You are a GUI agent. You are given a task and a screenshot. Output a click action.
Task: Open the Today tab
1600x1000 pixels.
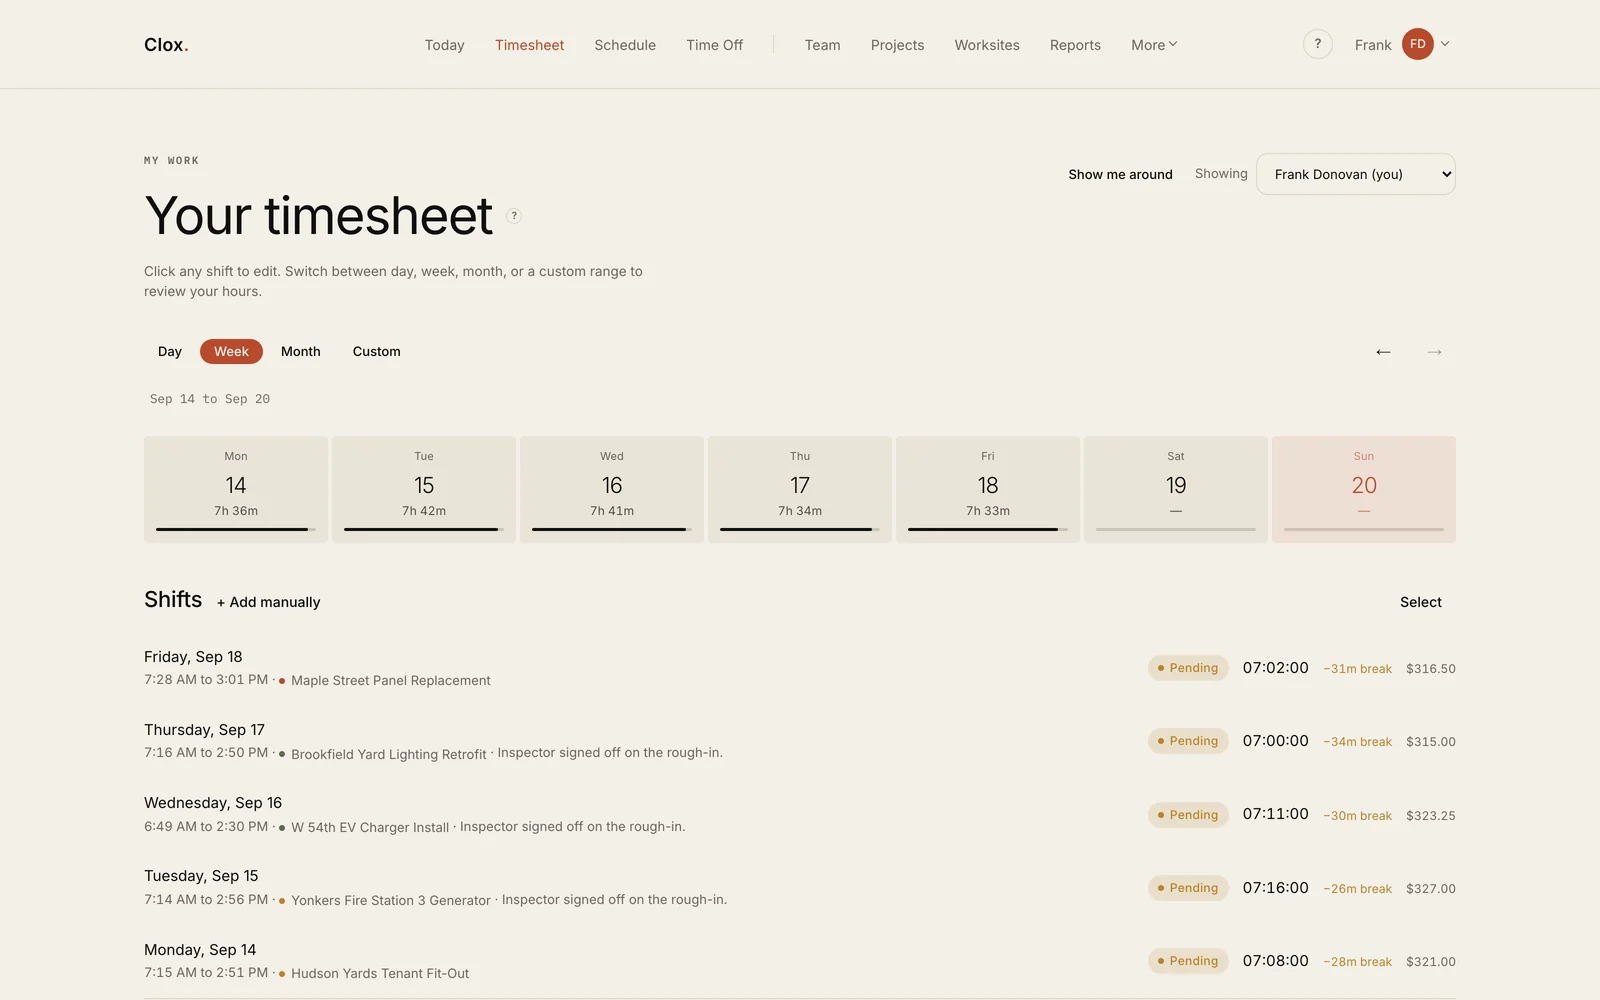coord(444,45)
